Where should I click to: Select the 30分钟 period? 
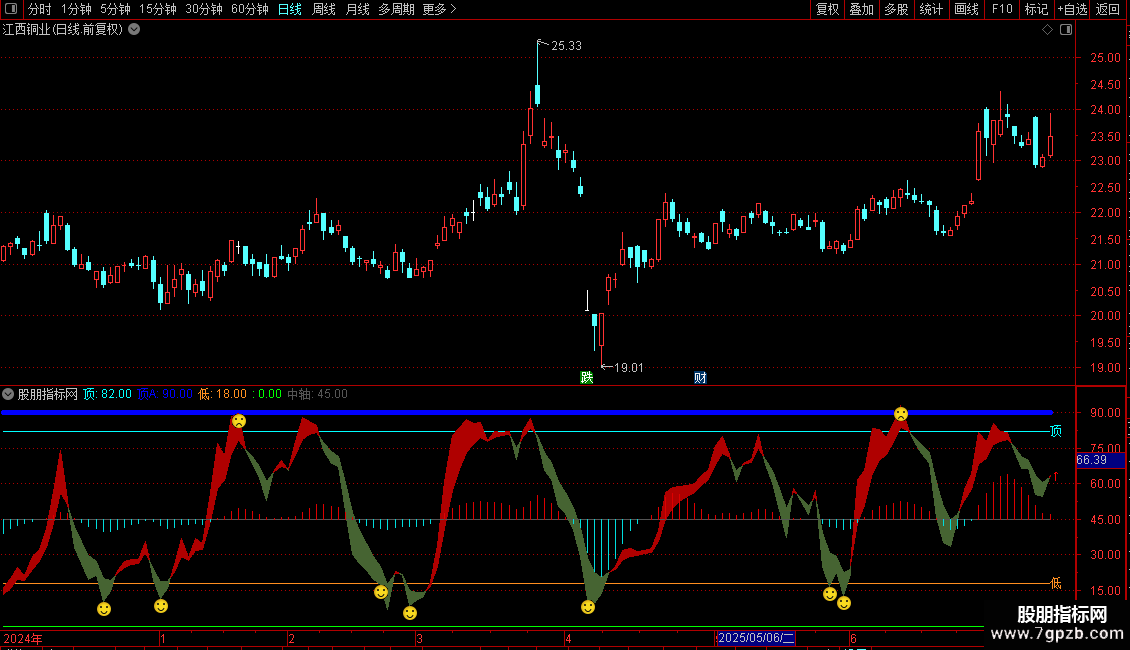[x=204, y=9]
